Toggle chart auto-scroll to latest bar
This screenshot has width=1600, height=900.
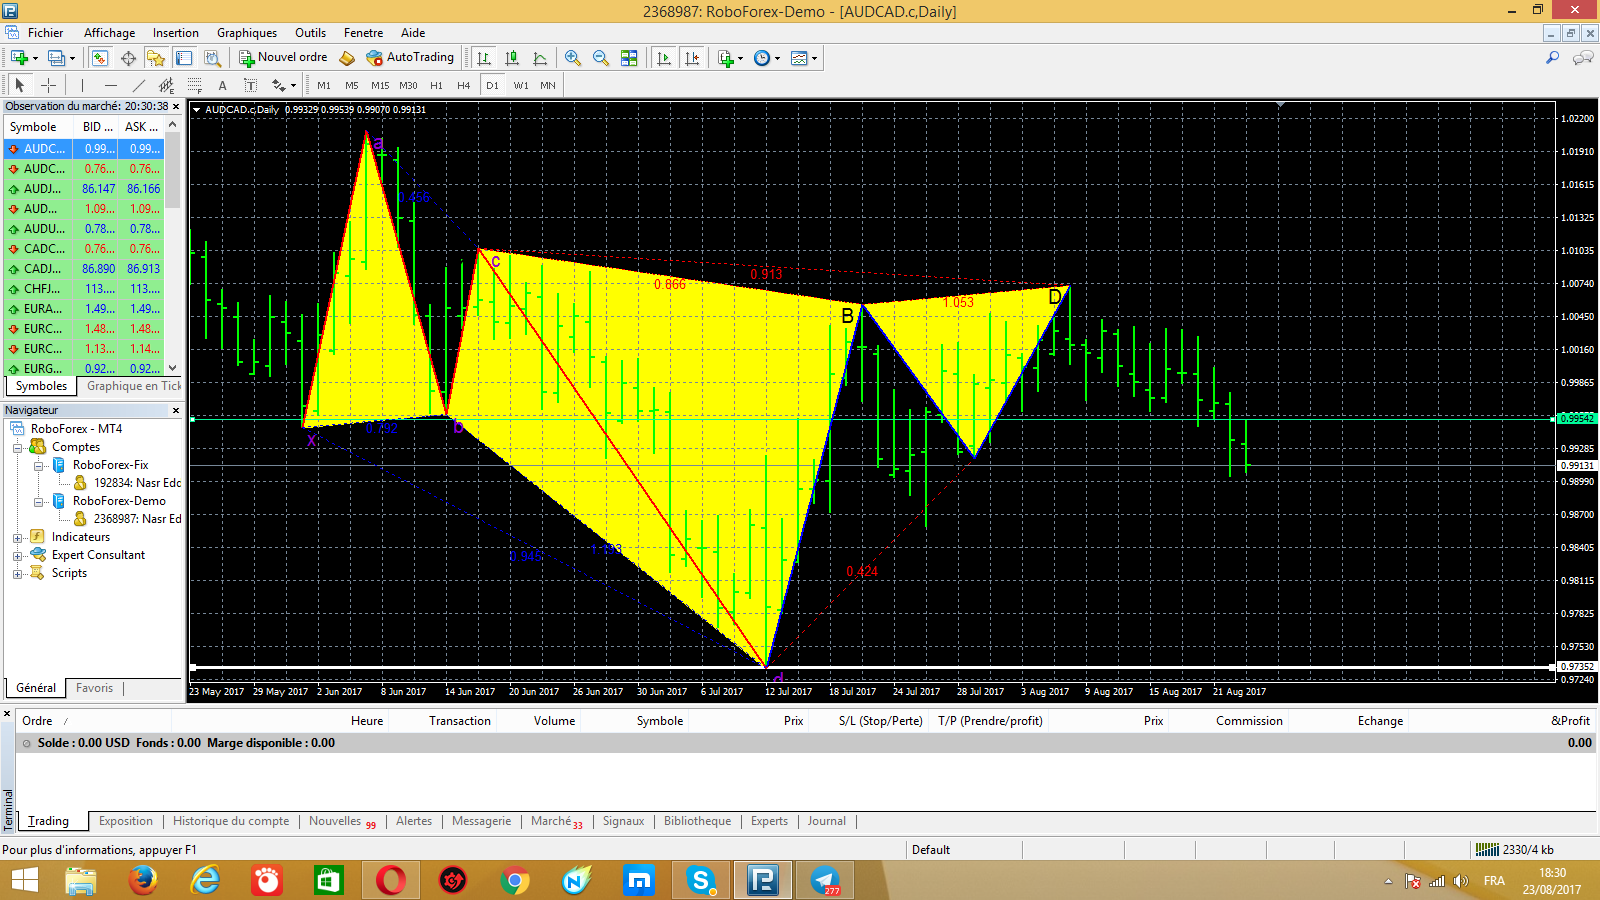click(663, 58)
